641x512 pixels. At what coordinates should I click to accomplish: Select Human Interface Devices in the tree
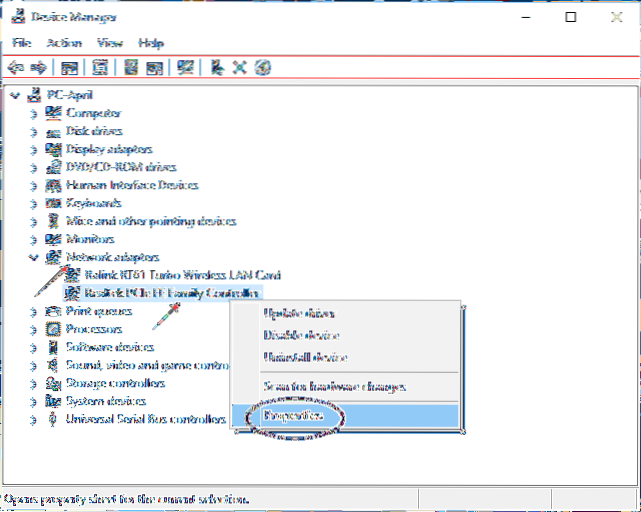pyautogui.click(x=132, y=185)
